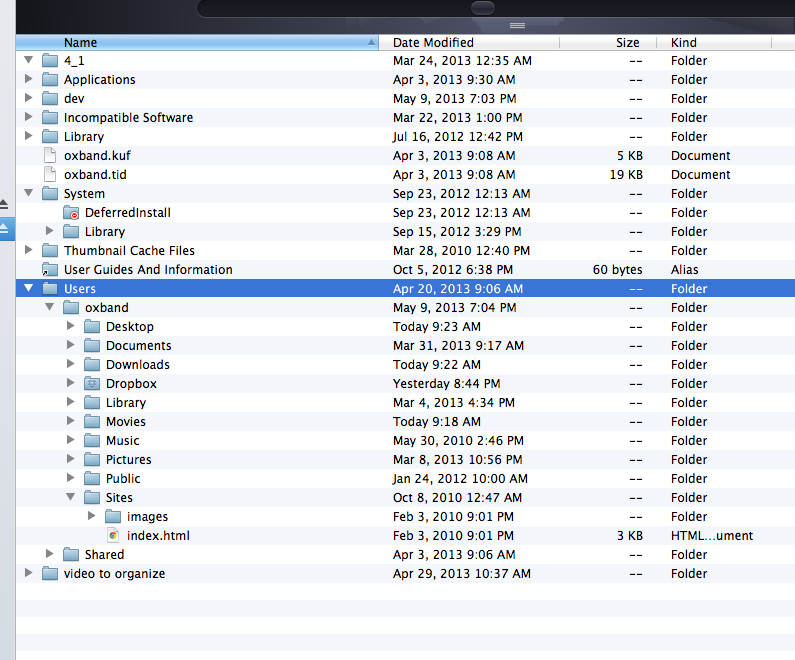Screen dimensions: 795x660
Task: Click the User Guides alias icon
Action: 50,269
